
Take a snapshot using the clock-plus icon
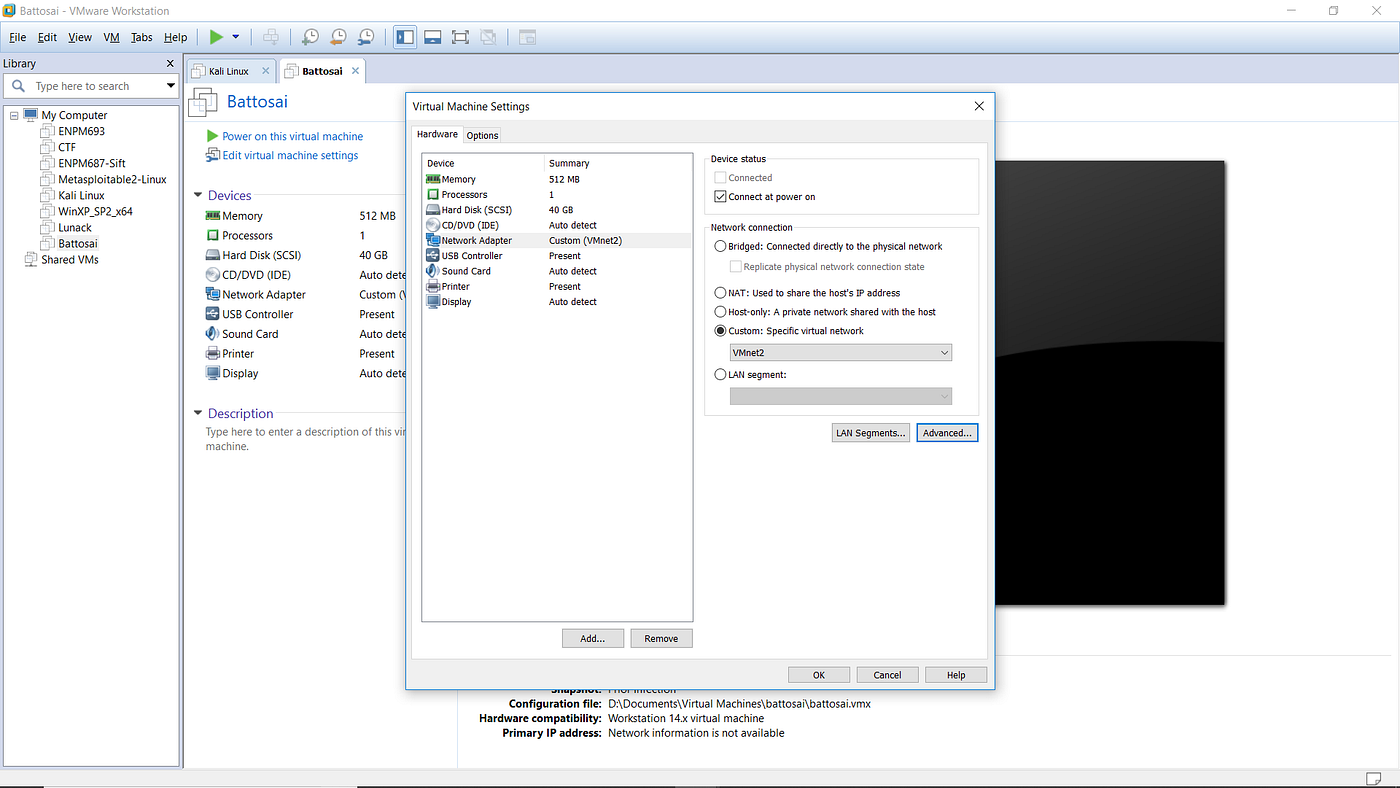click(310, 37)
